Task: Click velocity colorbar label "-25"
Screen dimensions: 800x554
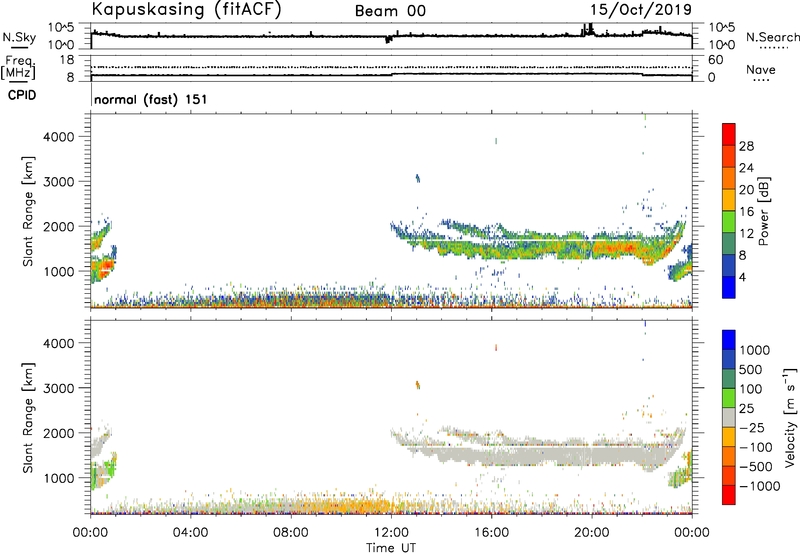Action: click(752, 428)
